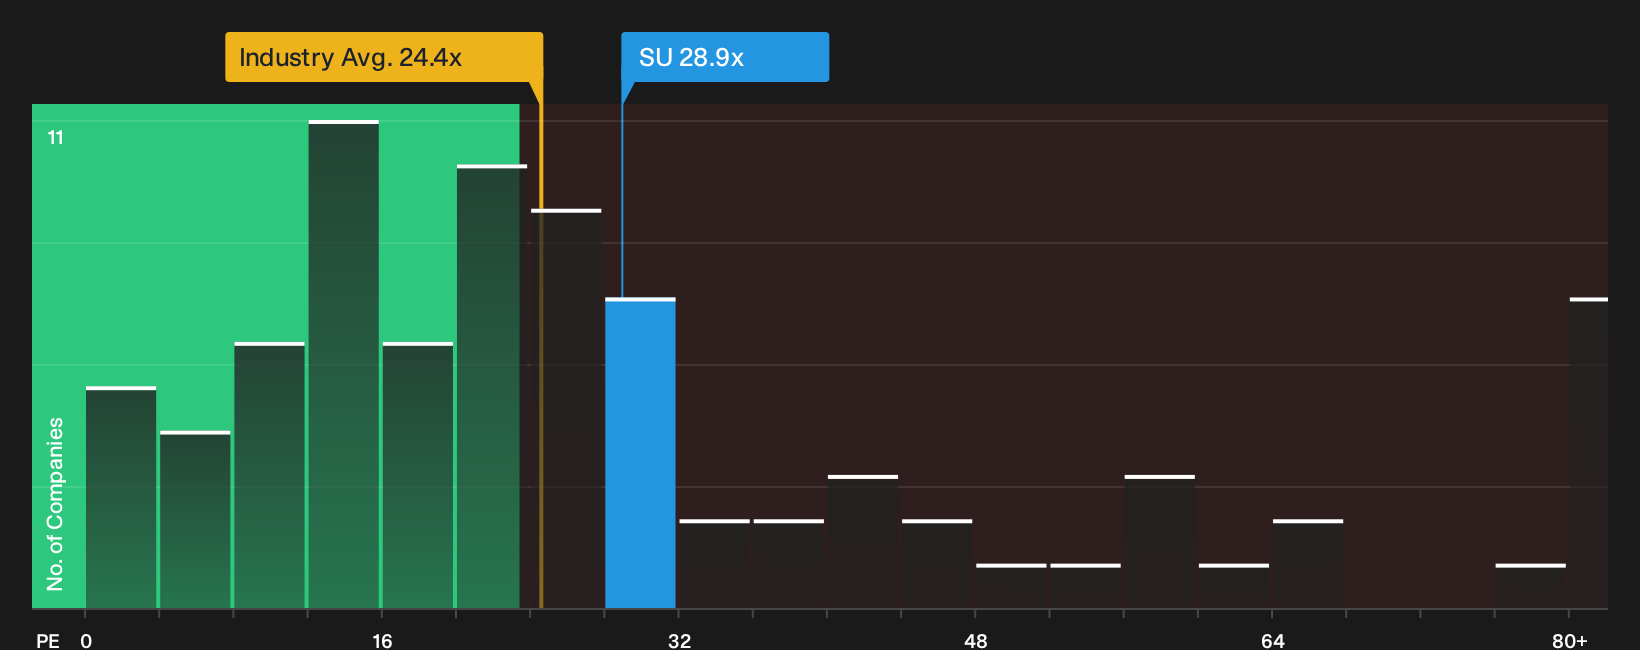Click the tallest bar reaching 11 companies

pos(344,364)
